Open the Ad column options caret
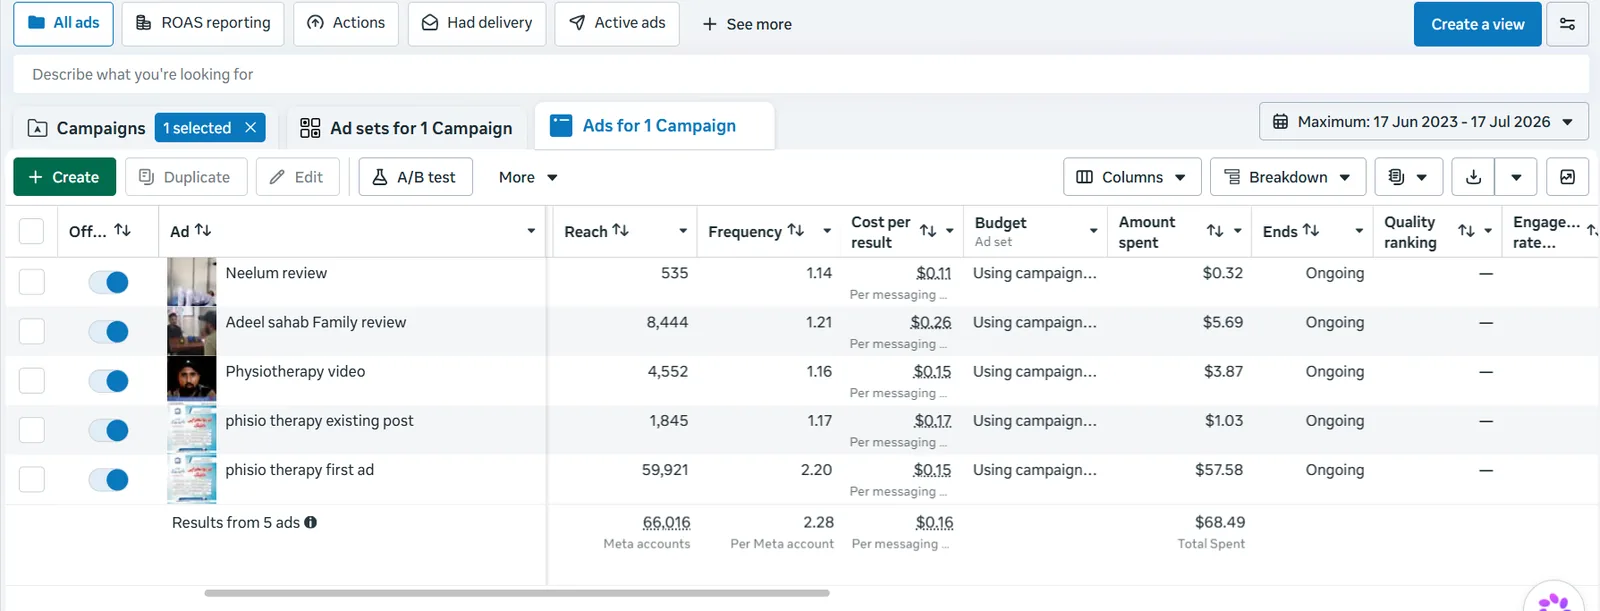 (x=531, y=231)
